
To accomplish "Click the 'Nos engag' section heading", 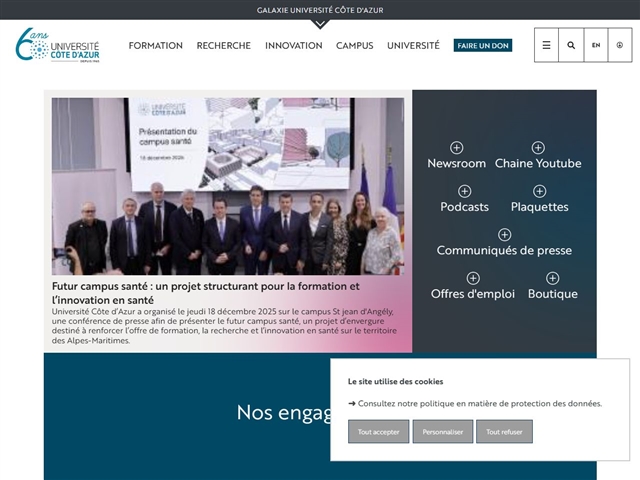I will pos(284,413).
